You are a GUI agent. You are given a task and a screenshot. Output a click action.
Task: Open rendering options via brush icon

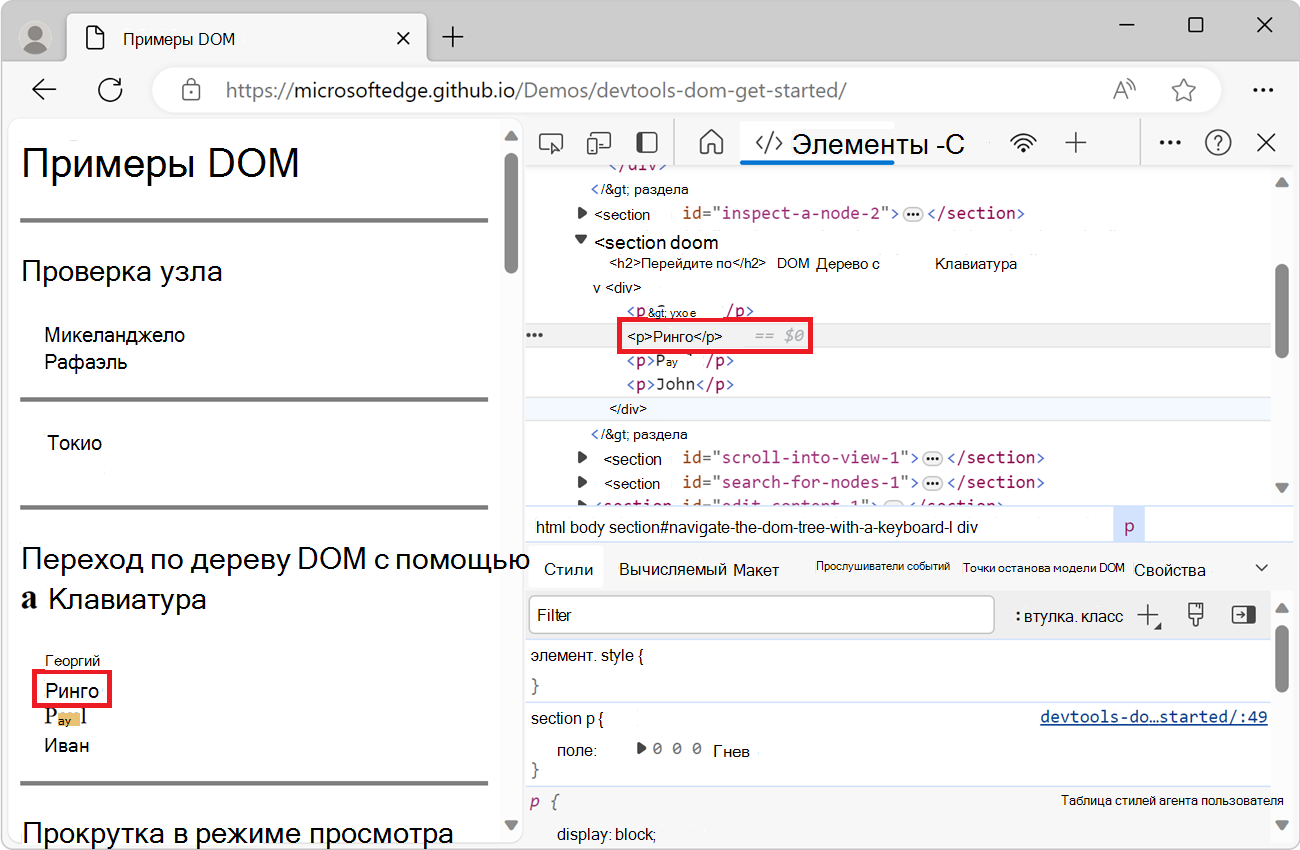[x=1195, y=615]
